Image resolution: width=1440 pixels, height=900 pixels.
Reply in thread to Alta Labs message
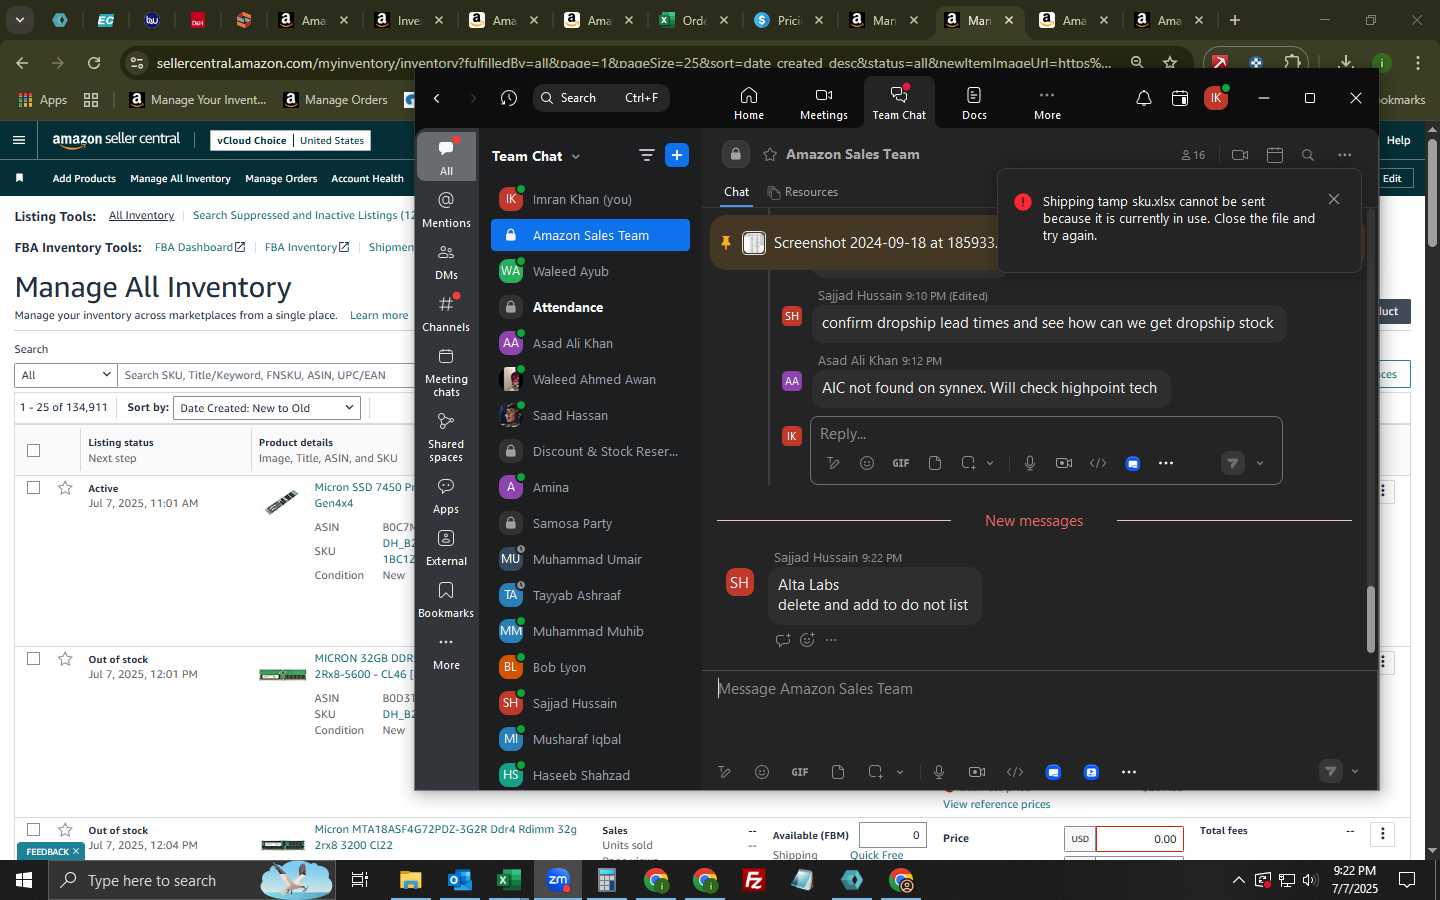(783, 640)
